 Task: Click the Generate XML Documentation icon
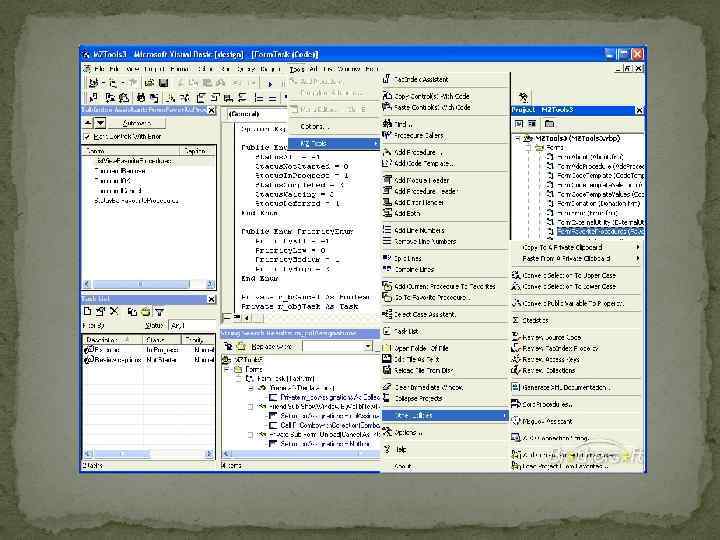516,387
